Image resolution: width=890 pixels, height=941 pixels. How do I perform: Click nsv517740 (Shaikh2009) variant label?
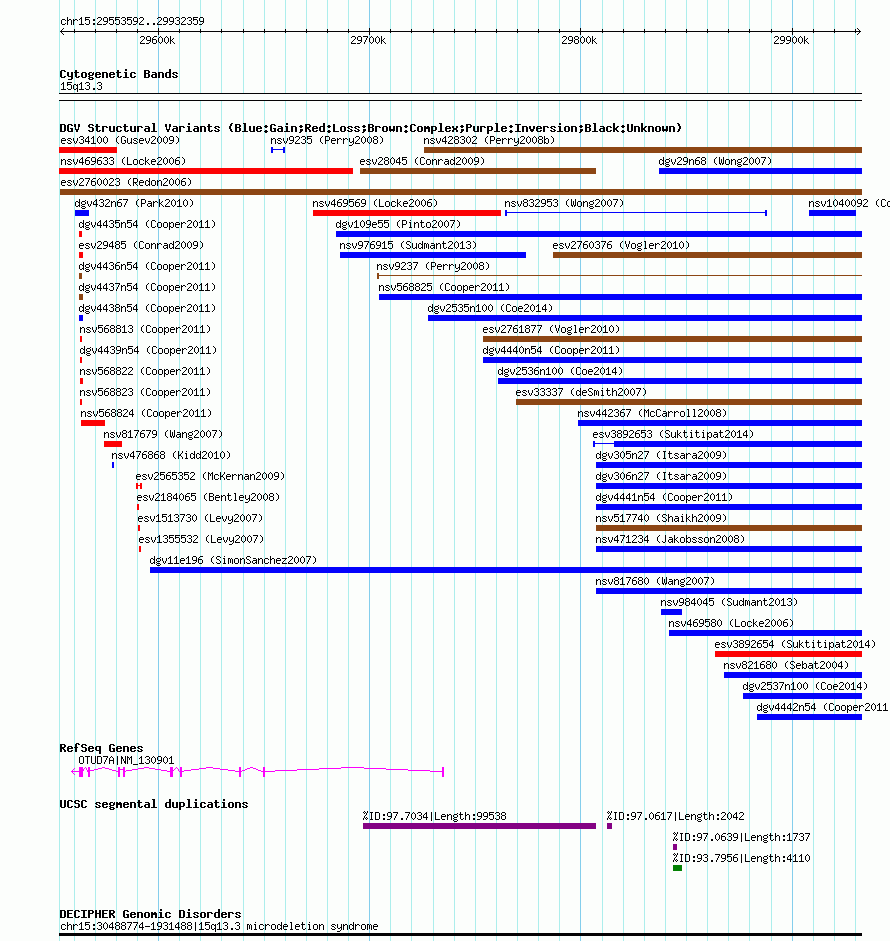[661, 519]
